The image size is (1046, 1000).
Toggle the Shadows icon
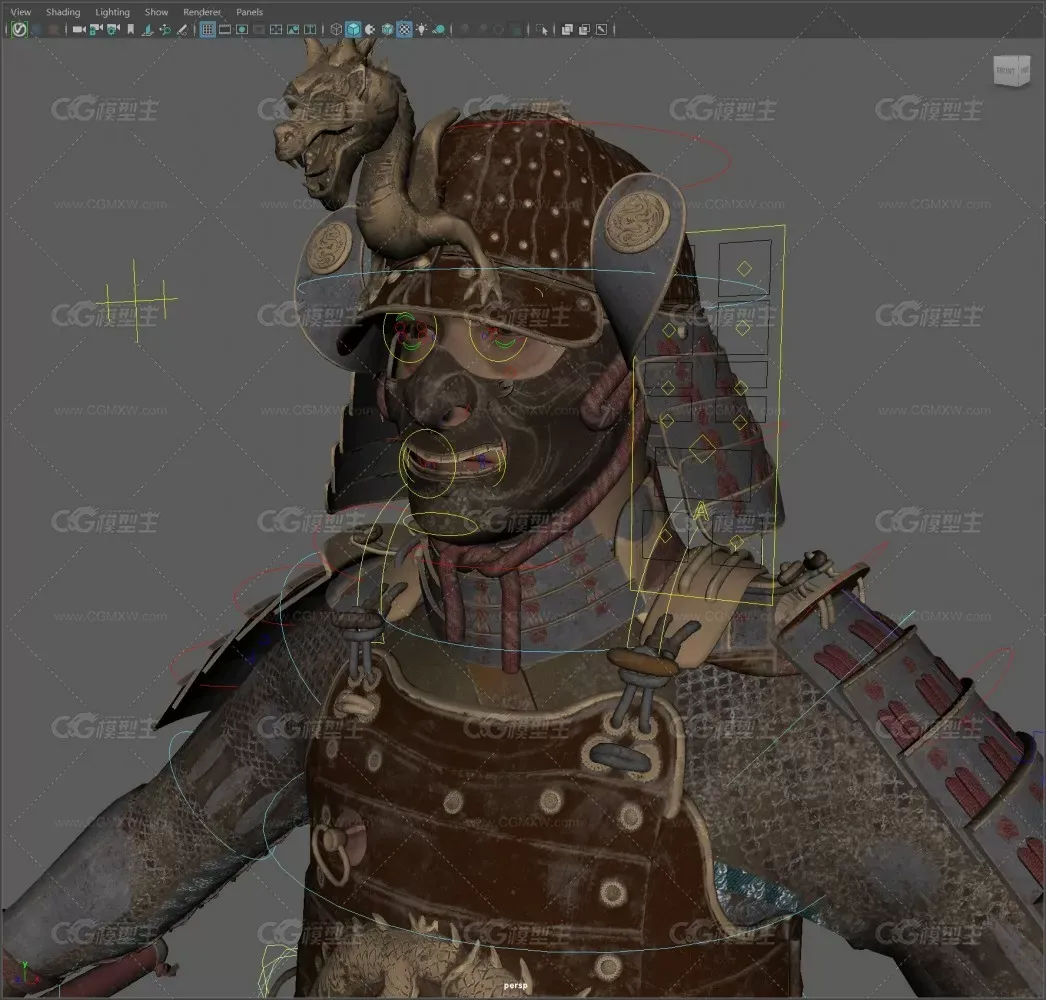(x=439, y=29)
